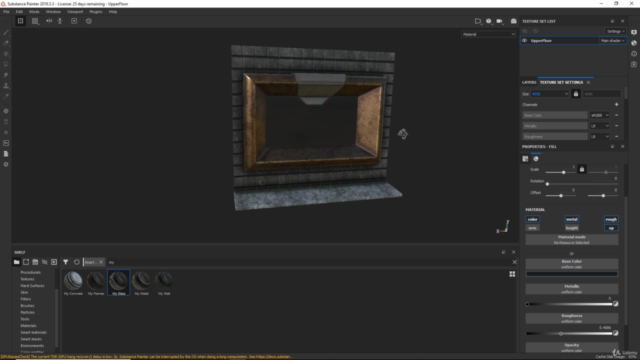Open the Roughness channel format dropdown

pyautogui.click(x=600, y=136)
